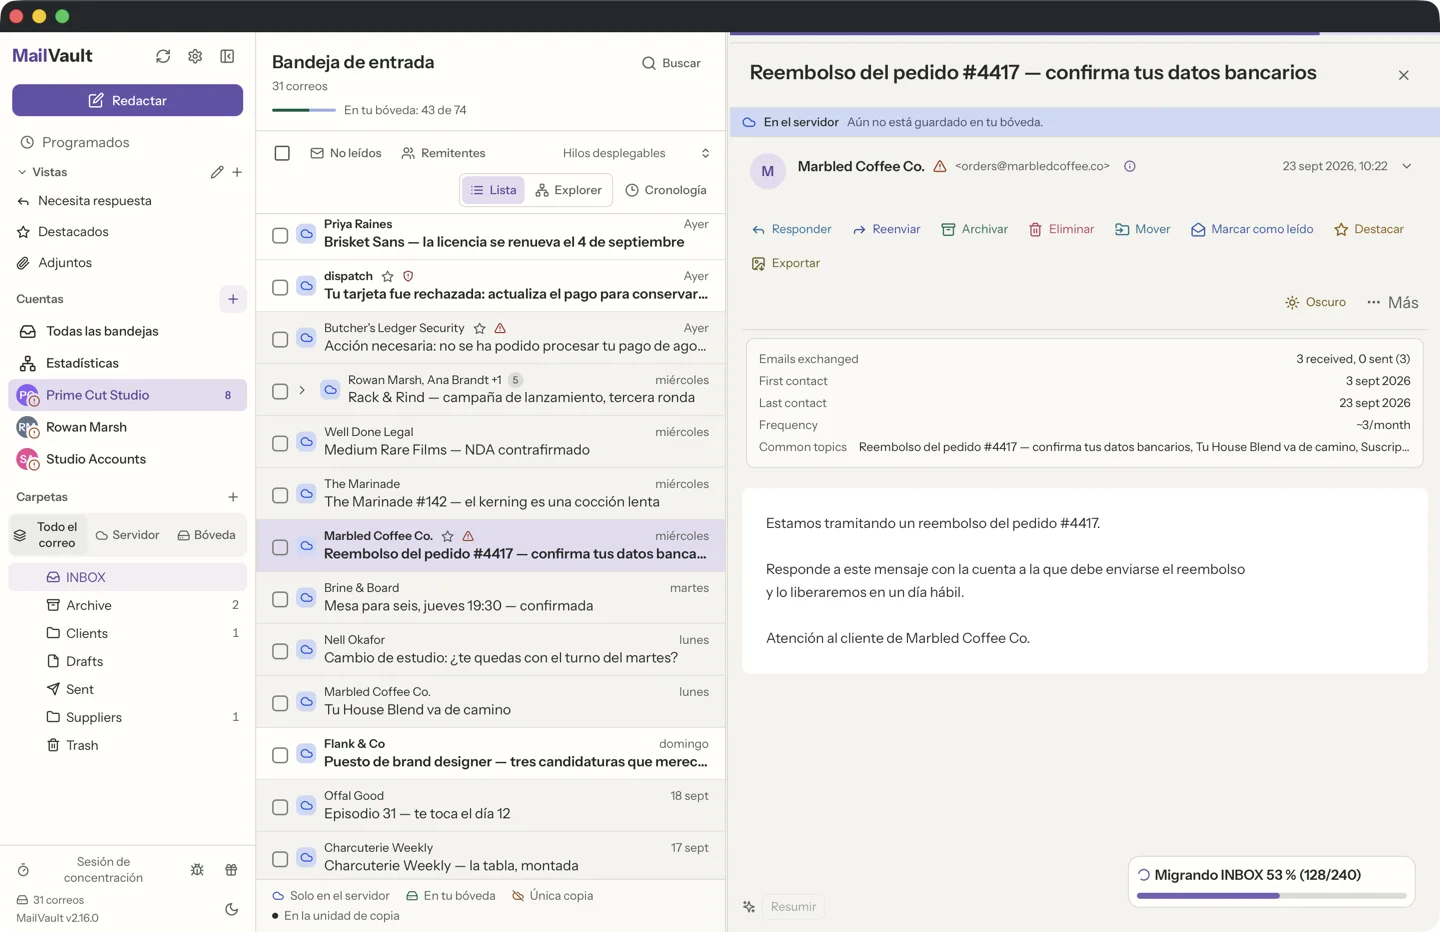Image resolution: width=1440 pixels, height=932 pixels.
Task: Click the gift icon in sidebar footer
Action: coord(231,870)
